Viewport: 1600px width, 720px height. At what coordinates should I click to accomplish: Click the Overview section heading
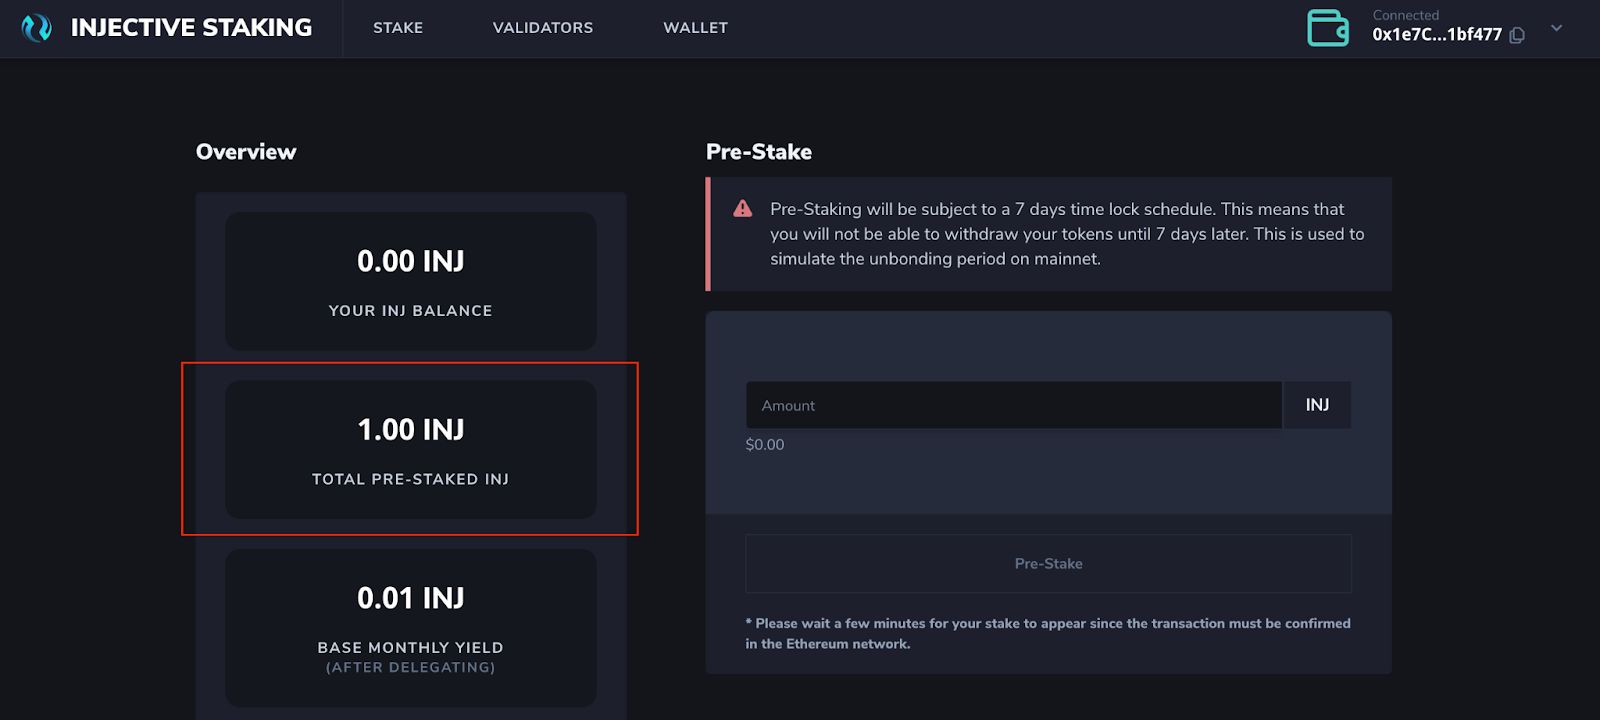[246, 152]
